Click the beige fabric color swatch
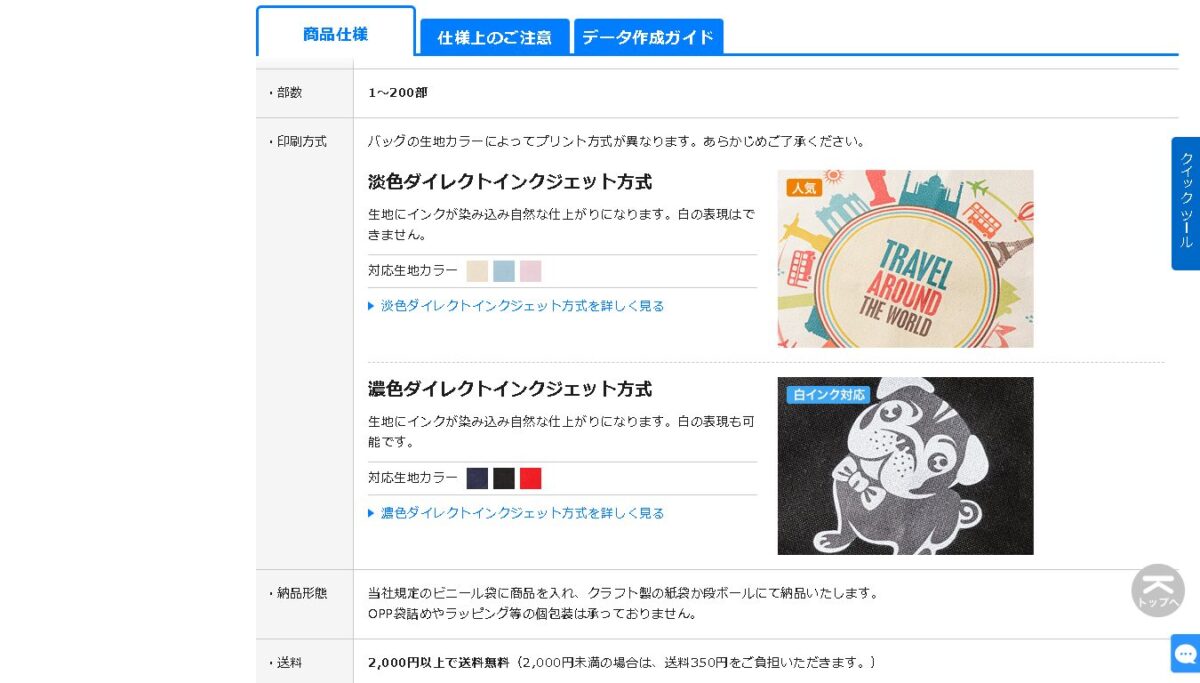Viewport: 1200px width, 683px height. coord(477,271)
